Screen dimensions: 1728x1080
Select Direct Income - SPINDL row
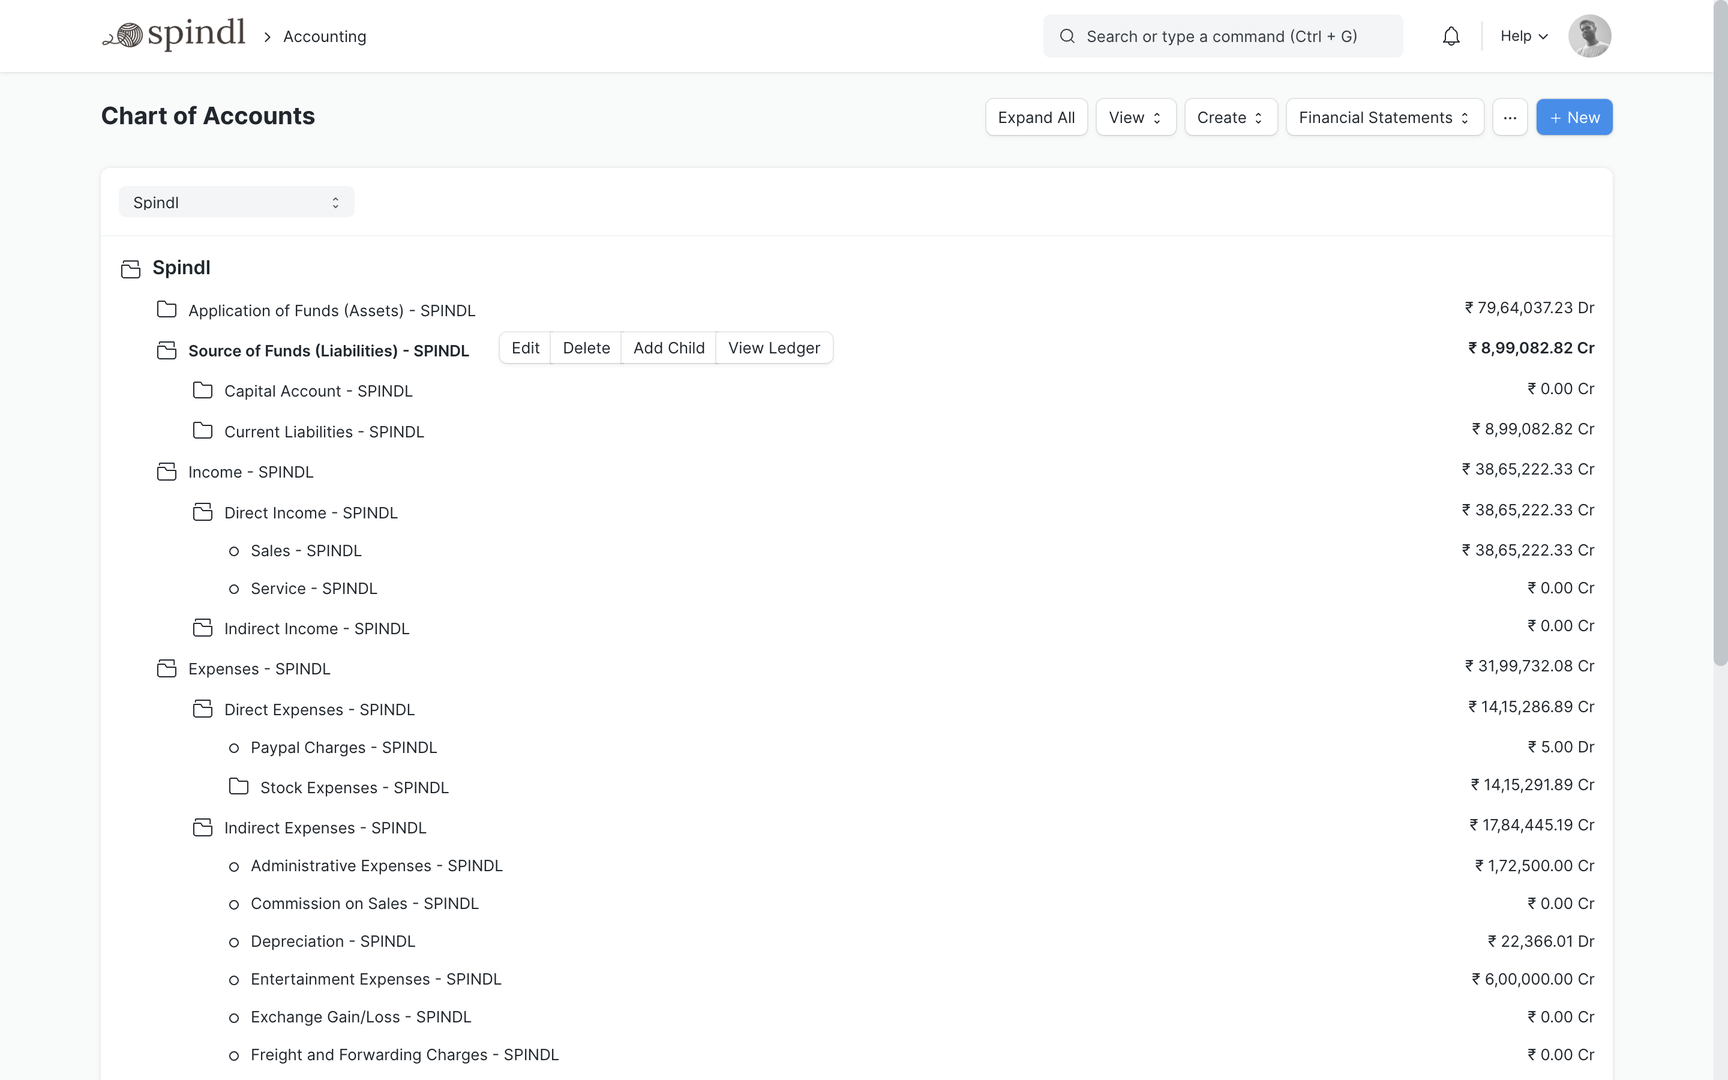coord(311,513)
